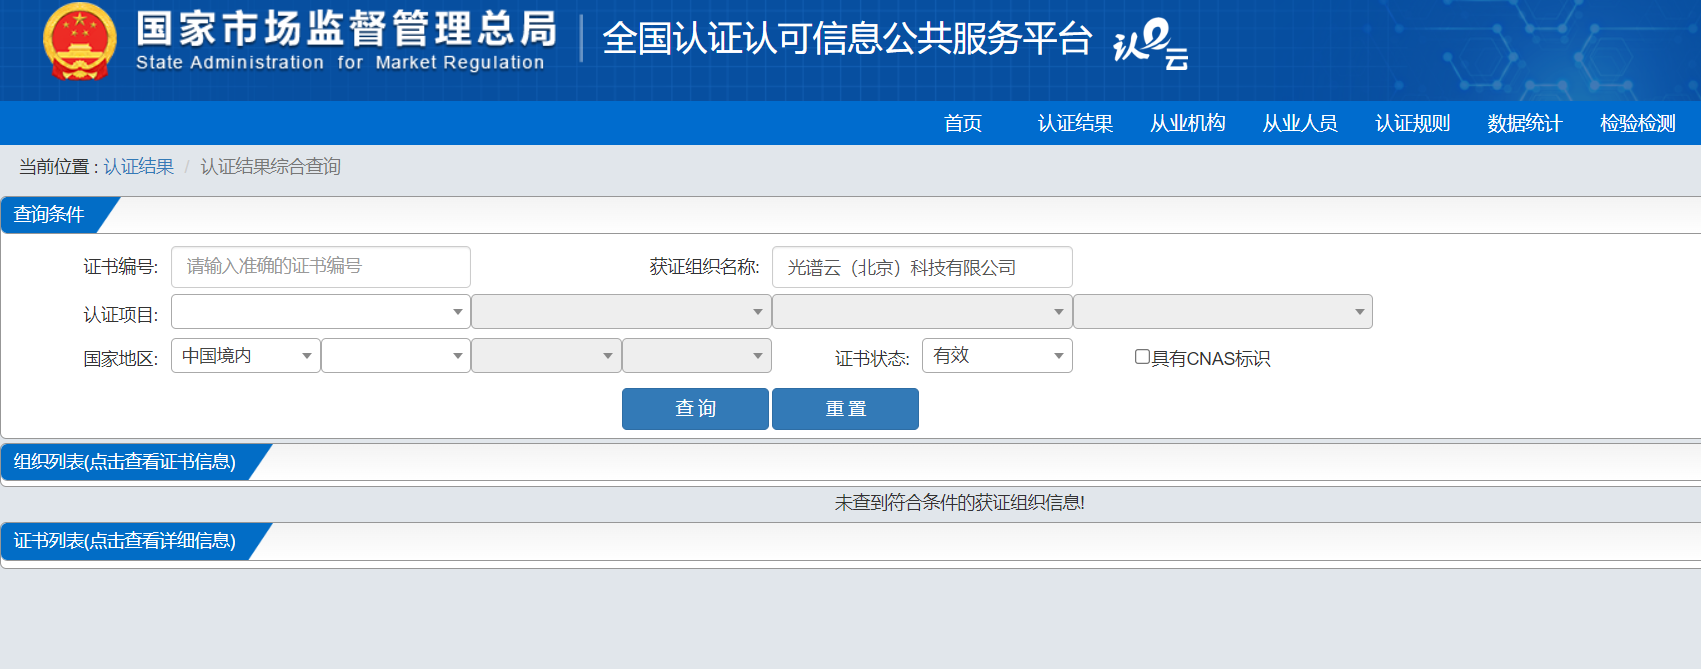The image size is (1701, 669).
Task: Select the 组织列表 panel header tab
Action: (125, 462)
